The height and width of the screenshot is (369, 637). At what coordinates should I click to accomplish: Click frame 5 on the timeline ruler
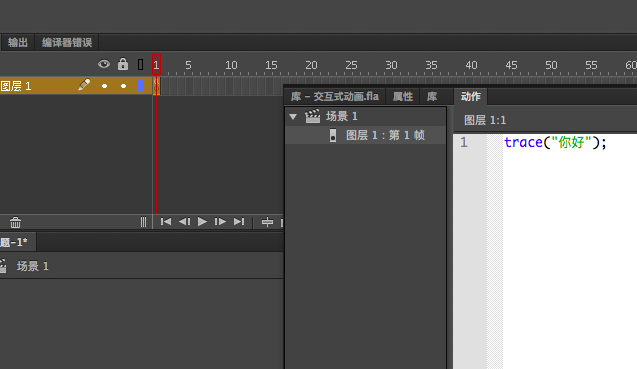coord(188,65)
